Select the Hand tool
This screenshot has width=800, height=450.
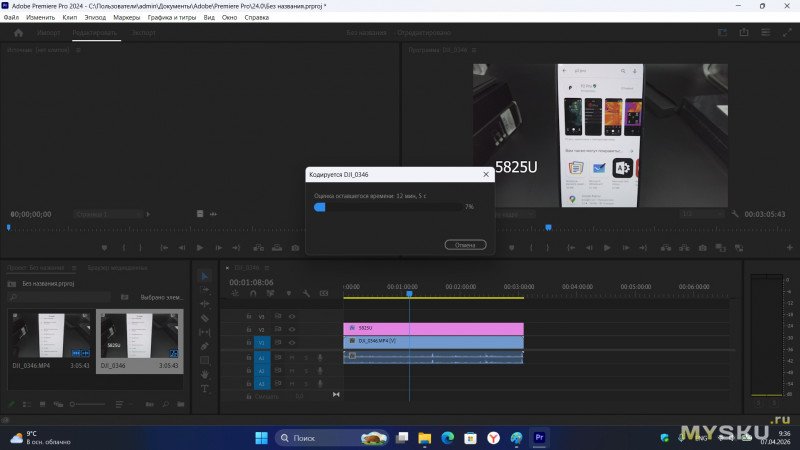205,374
